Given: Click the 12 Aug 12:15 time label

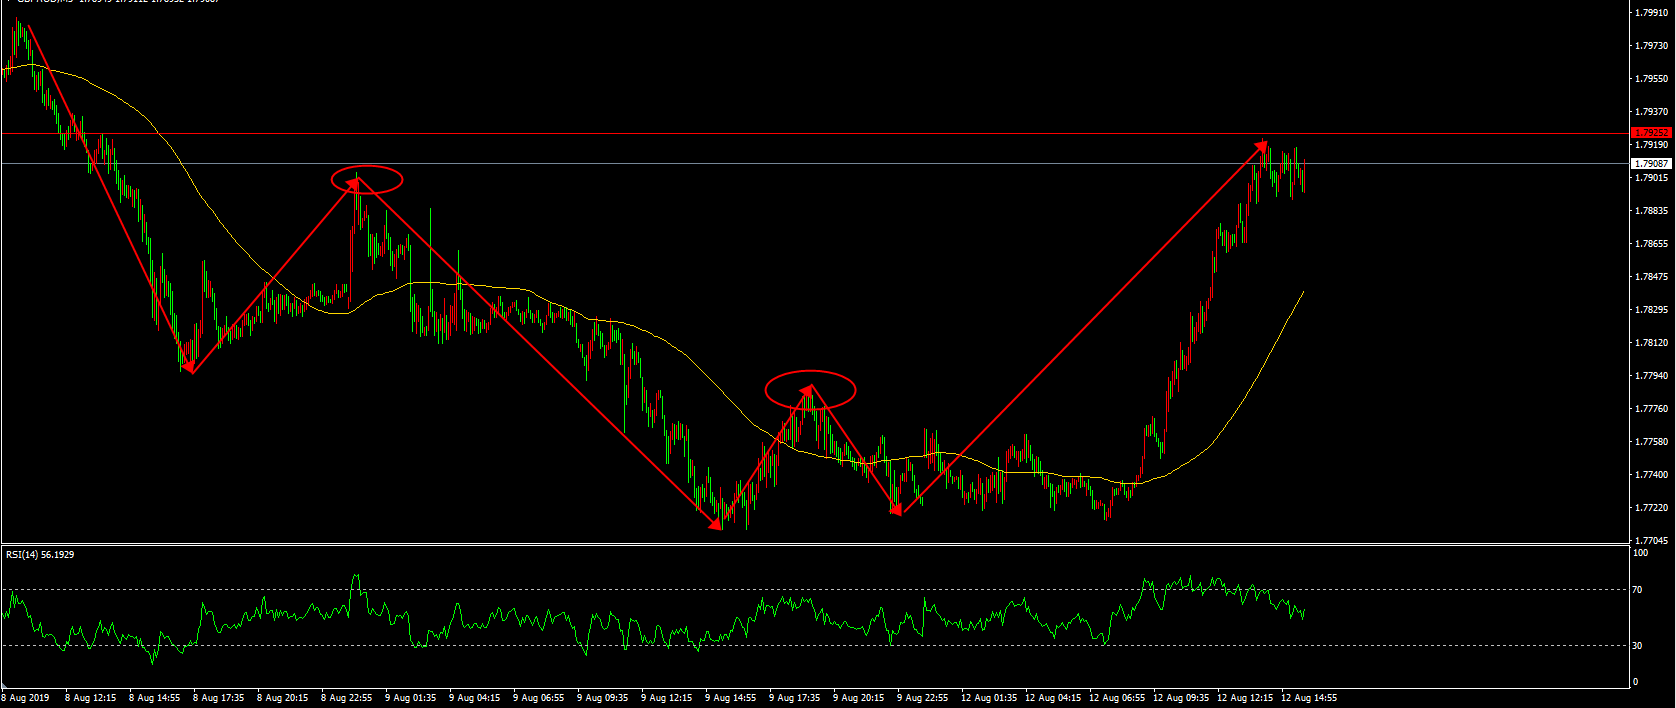Looking at the screenshot, I should 1245,698.
